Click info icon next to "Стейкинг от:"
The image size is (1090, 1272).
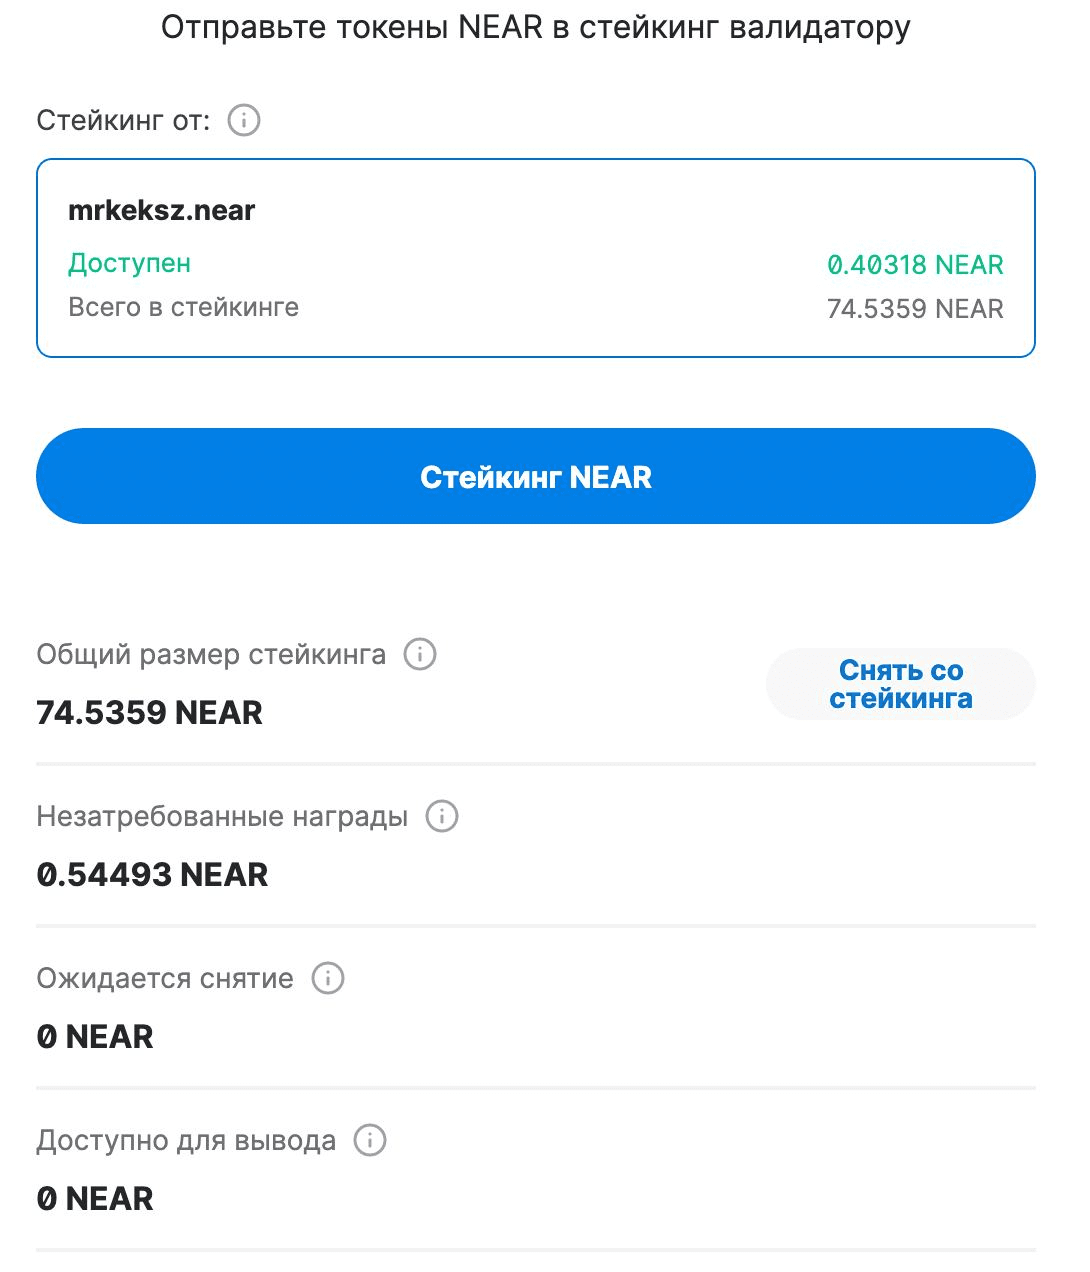[x=244, y=121]
